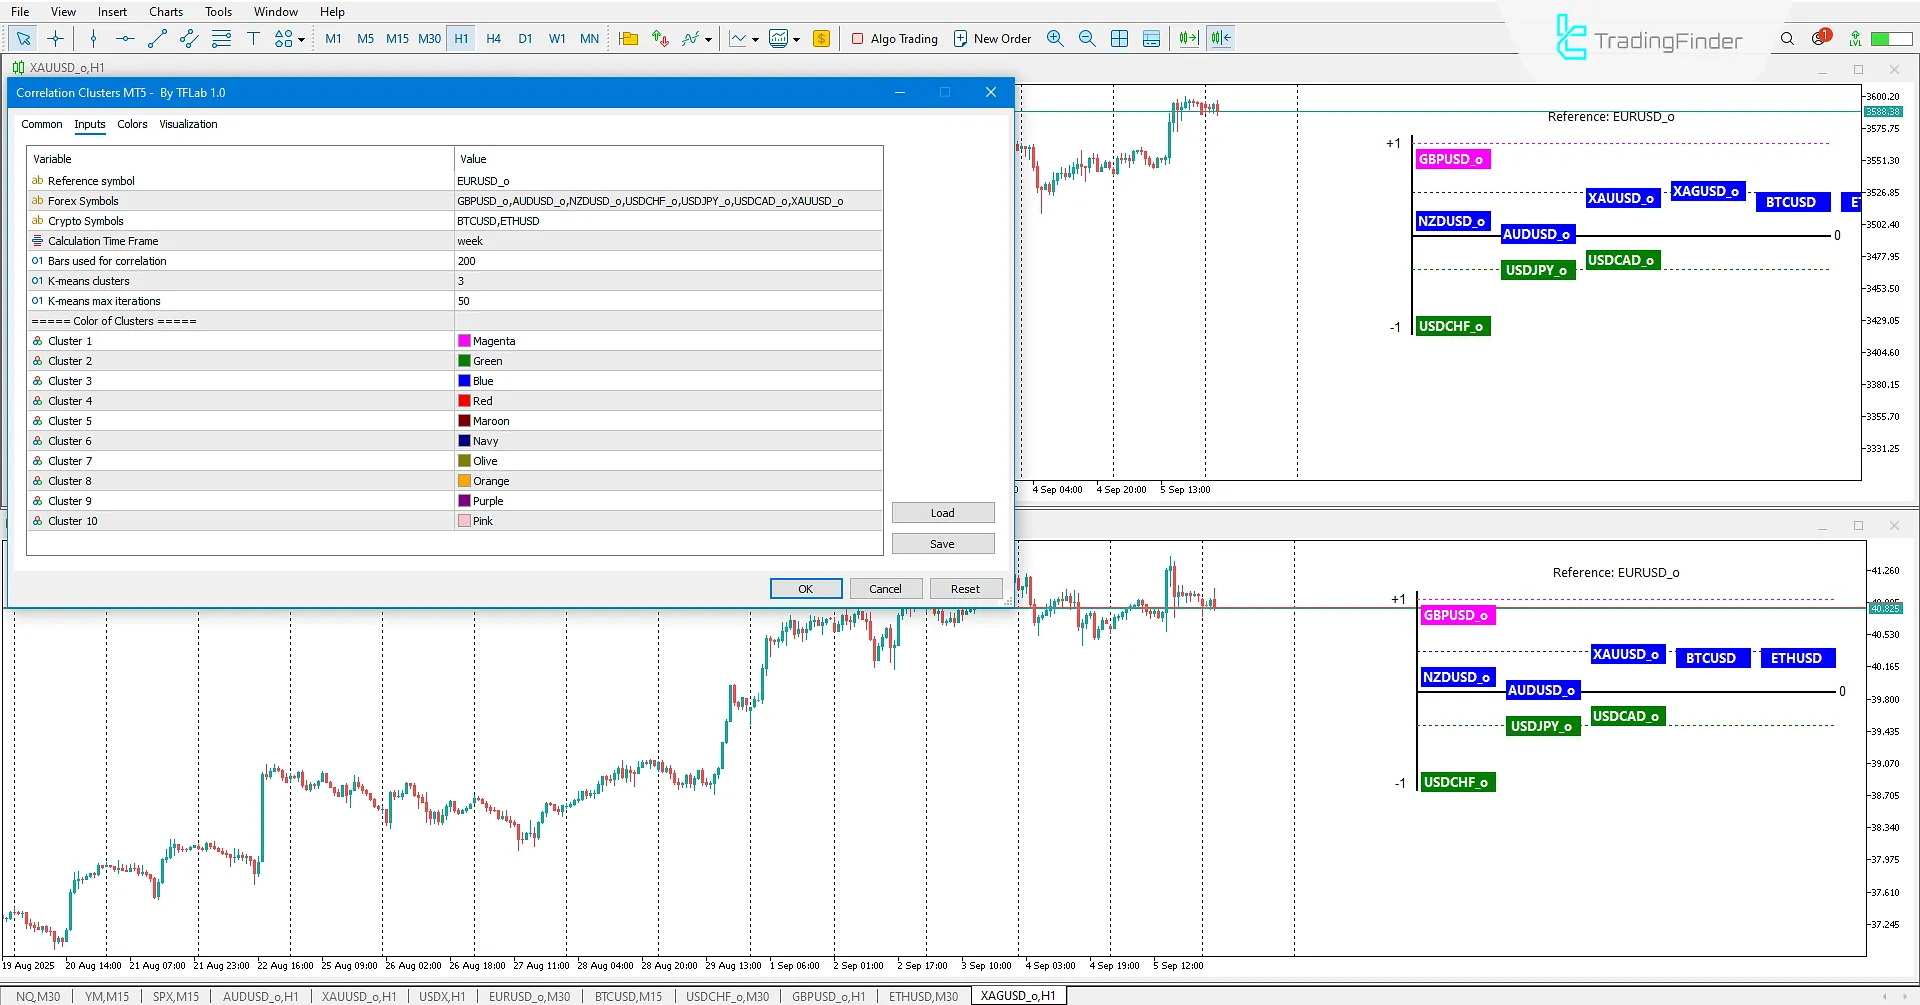Toggle the chart shift button
The width and height of the screenshot is (1920, 1005).
[1220, 39]
